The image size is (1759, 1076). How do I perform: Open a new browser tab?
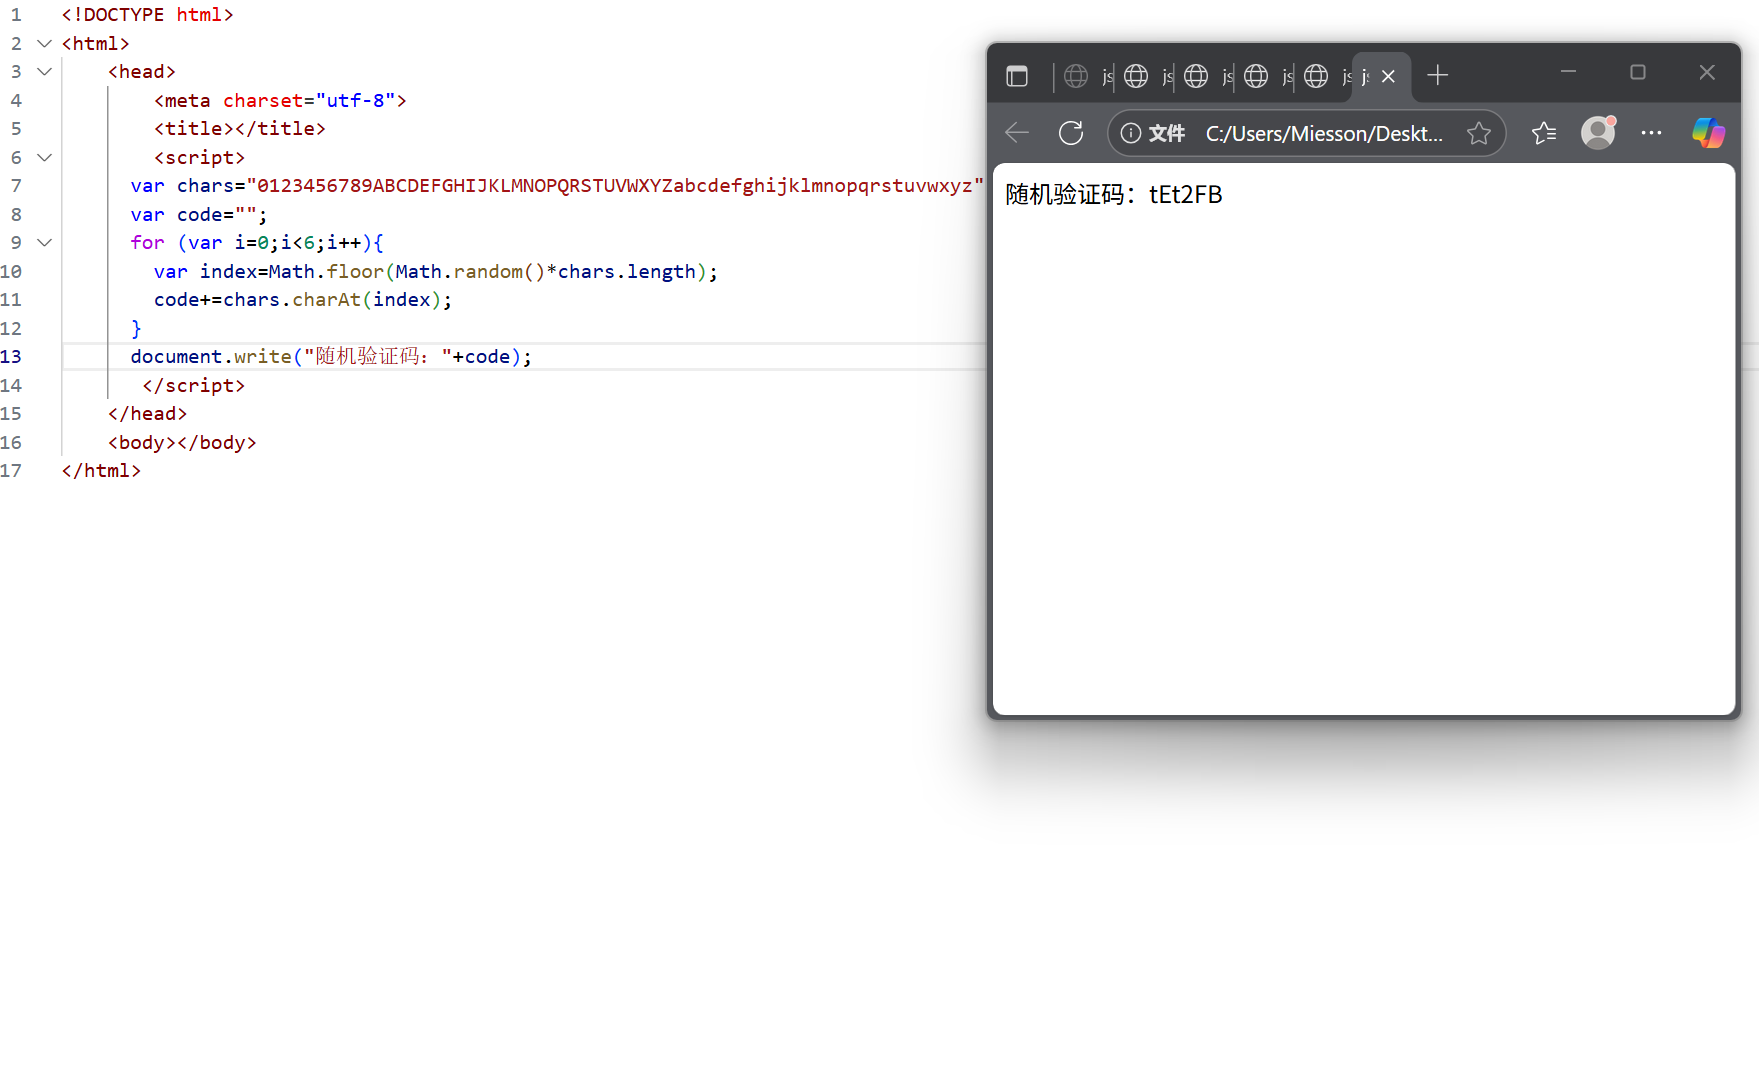pos(1438,75)
